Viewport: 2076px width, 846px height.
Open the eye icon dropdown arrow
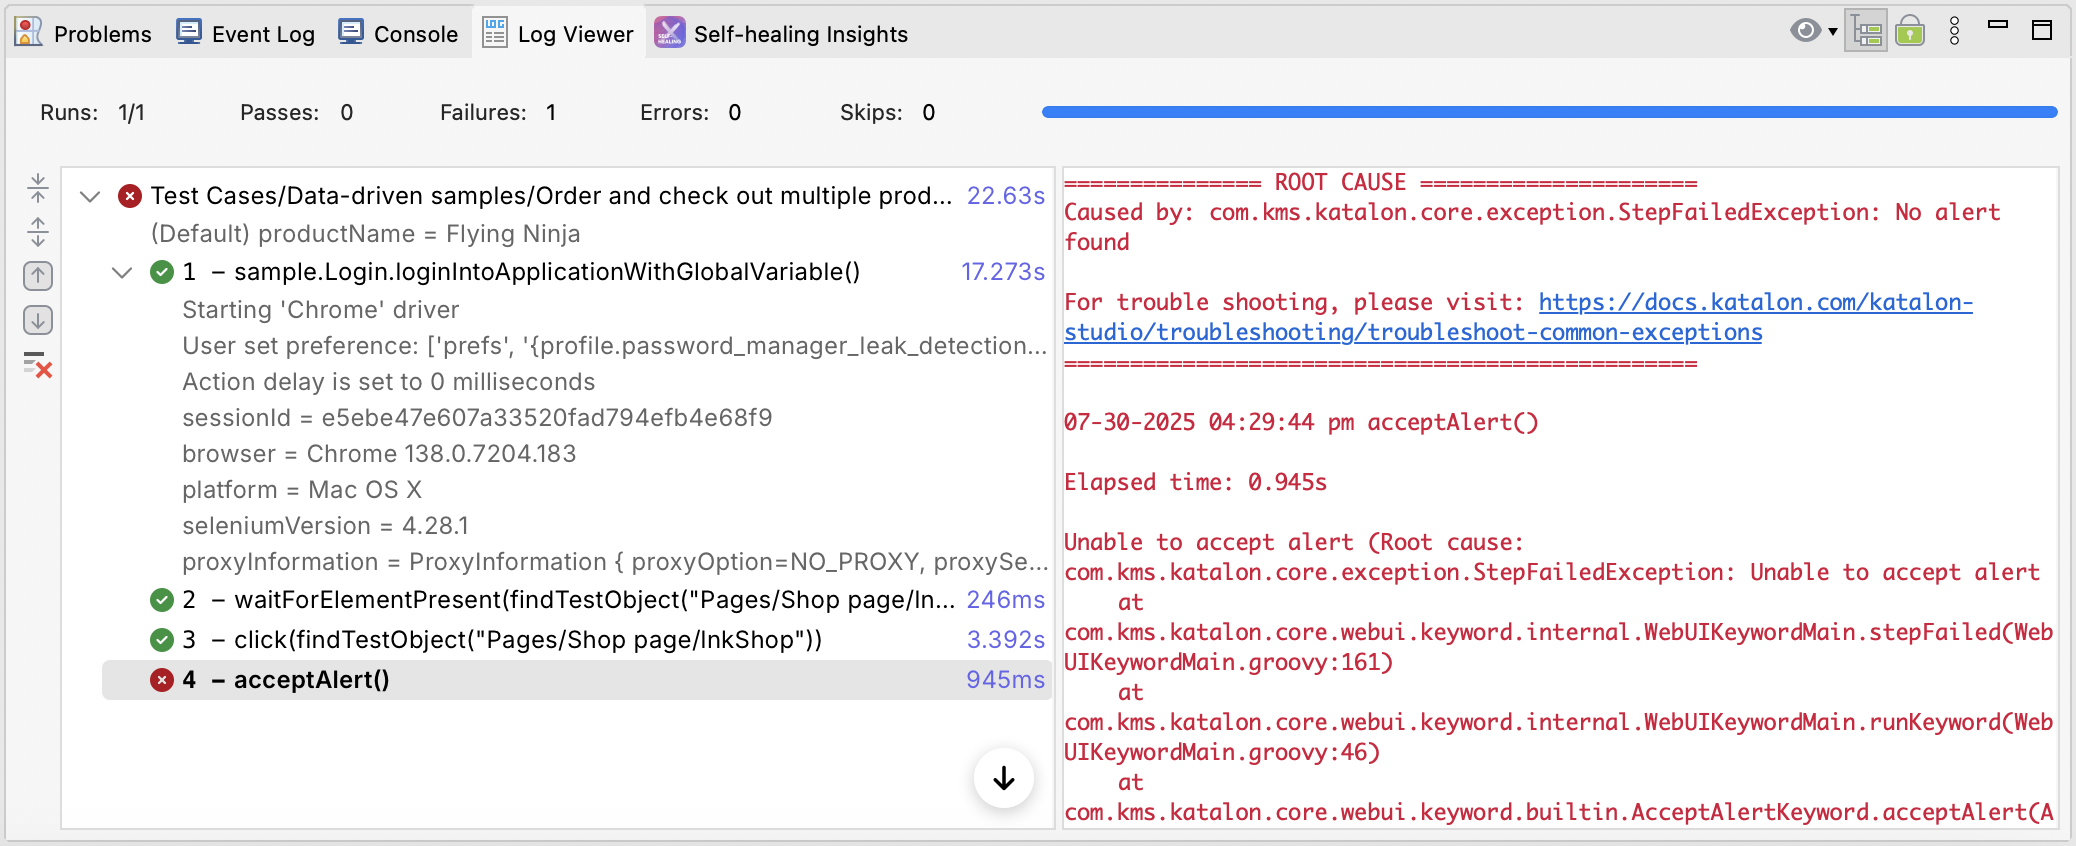1833,32
